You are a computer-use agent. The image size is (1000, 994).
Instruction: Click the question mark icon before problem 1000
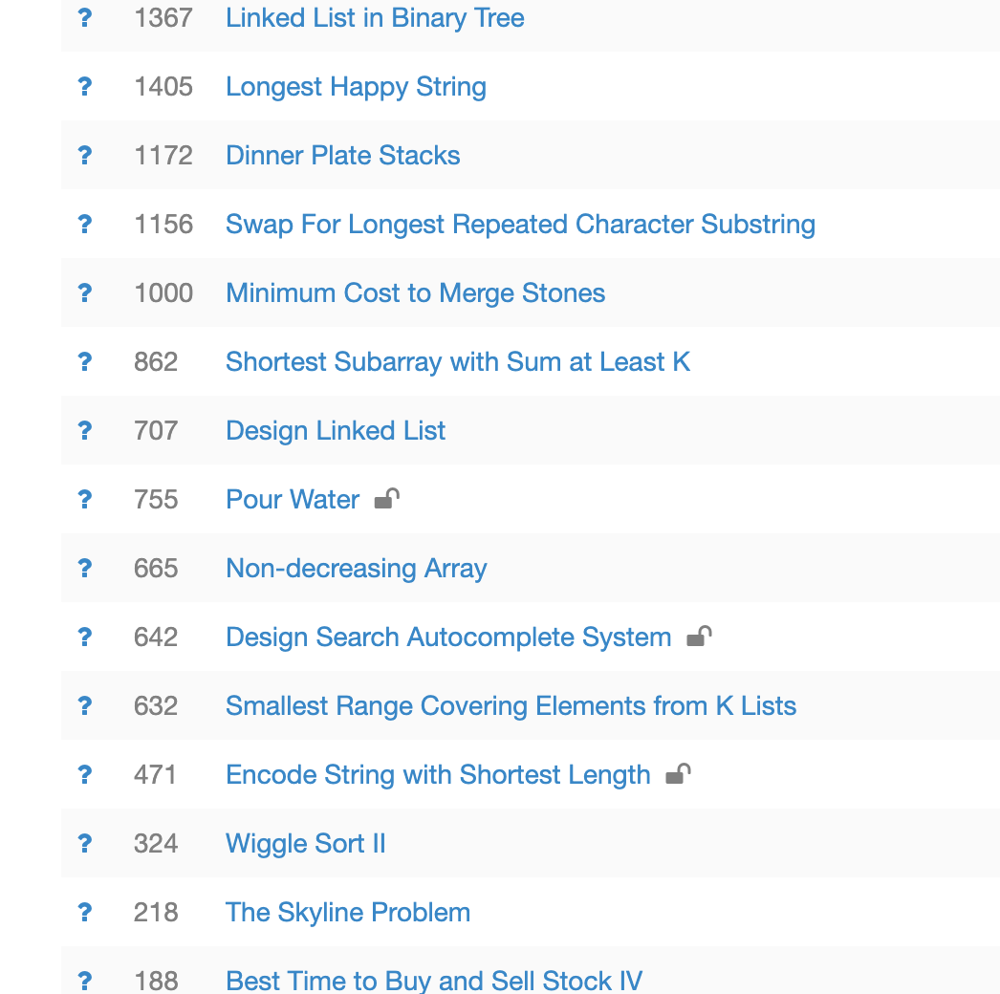[x=85, y=293]
